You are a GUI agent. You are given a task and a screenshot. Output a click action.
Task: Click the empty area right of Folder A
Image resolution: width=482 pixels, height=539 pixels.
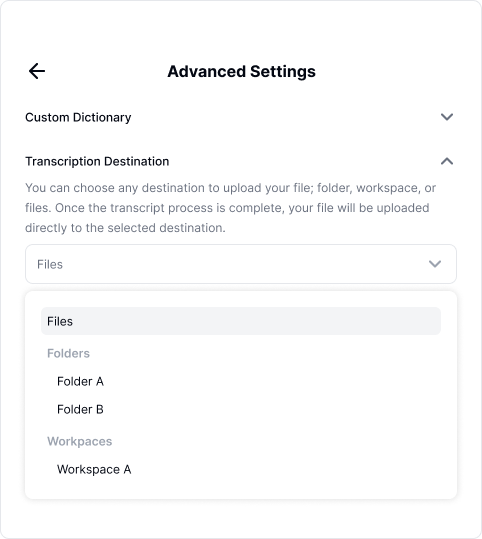272,381
